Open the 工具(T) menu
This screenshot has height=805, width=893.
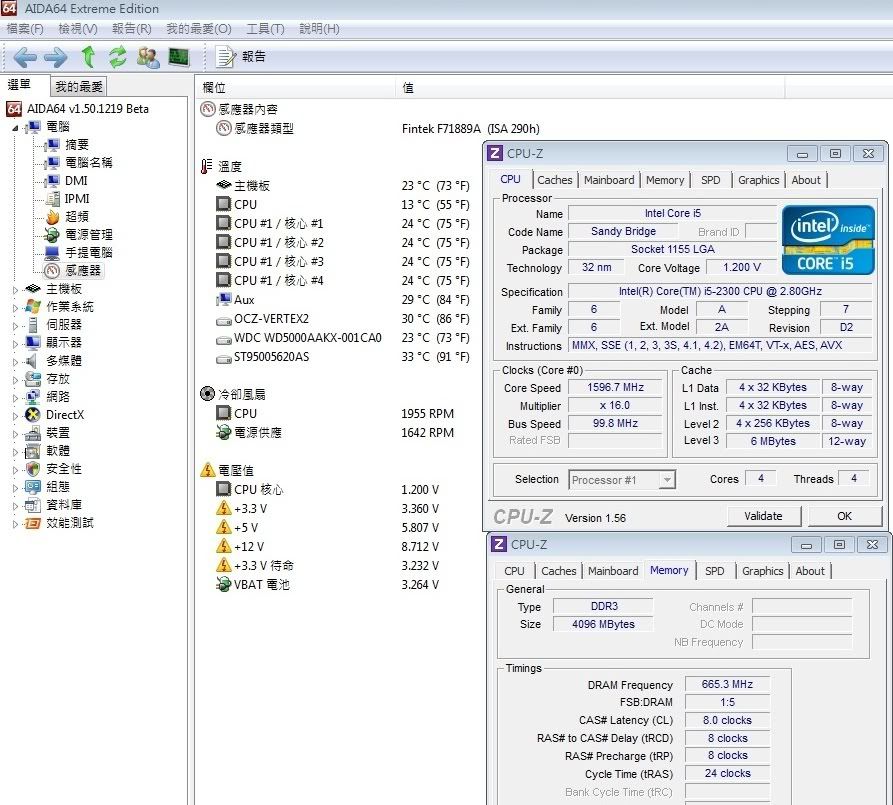(265, 28)
